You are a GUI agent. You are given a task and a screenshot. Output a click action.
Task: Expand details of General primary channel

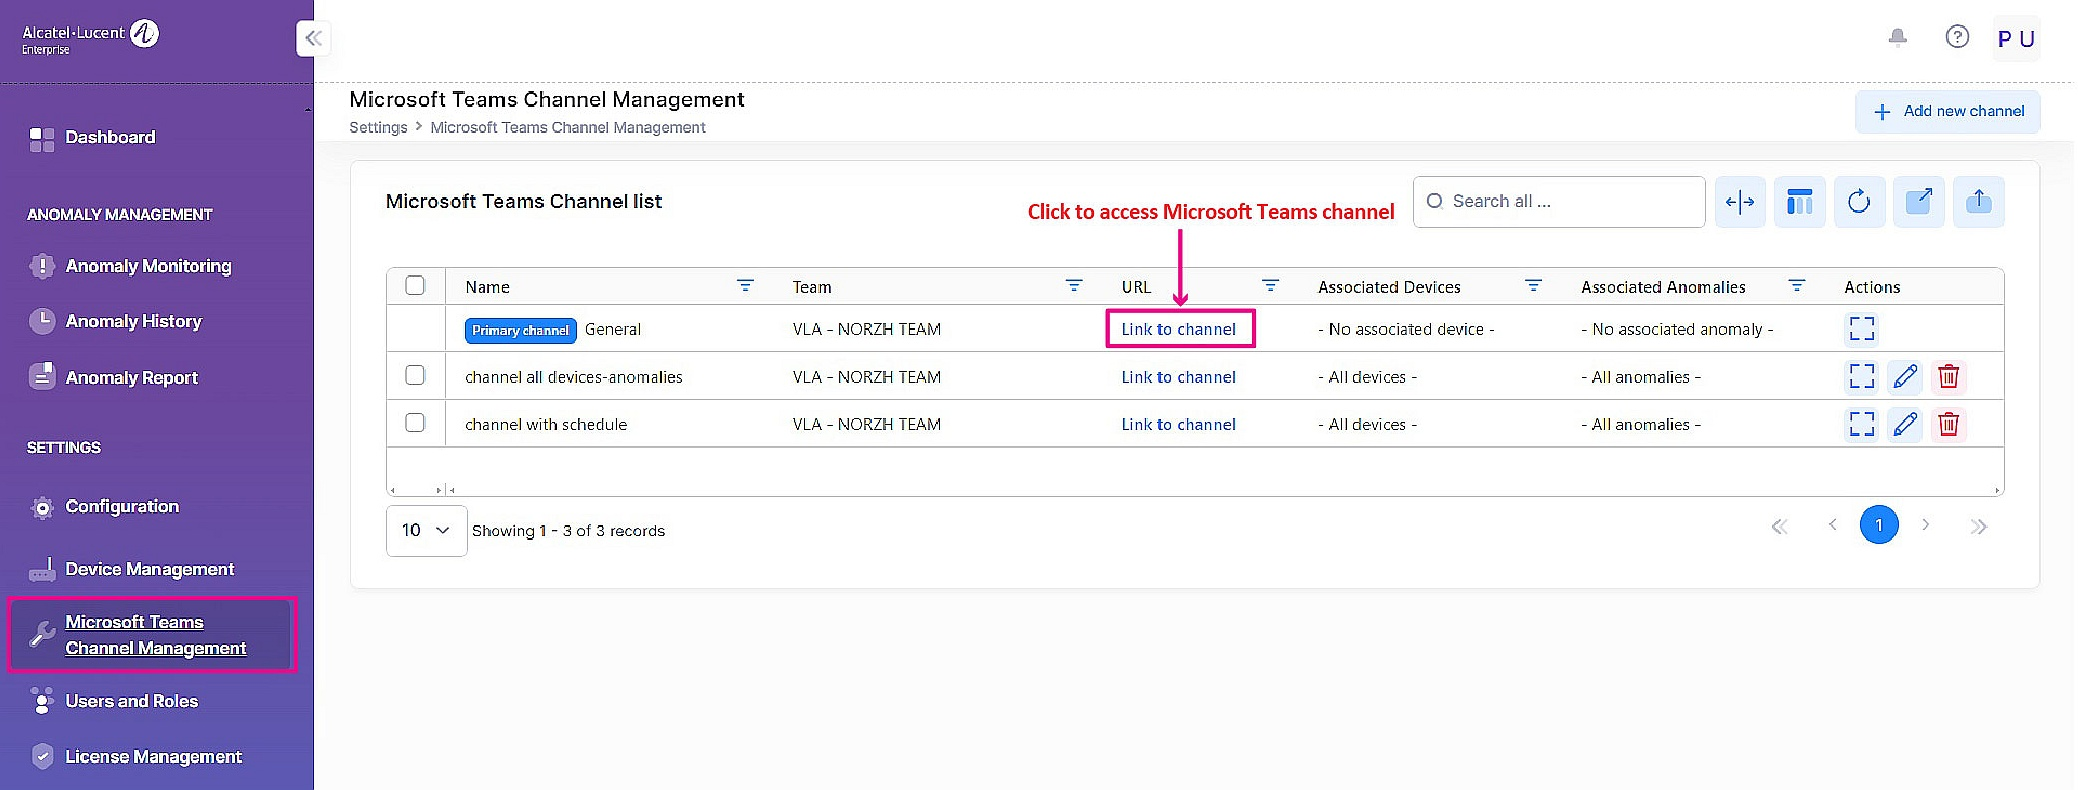pyautogui.click(x=1861, y=329)
